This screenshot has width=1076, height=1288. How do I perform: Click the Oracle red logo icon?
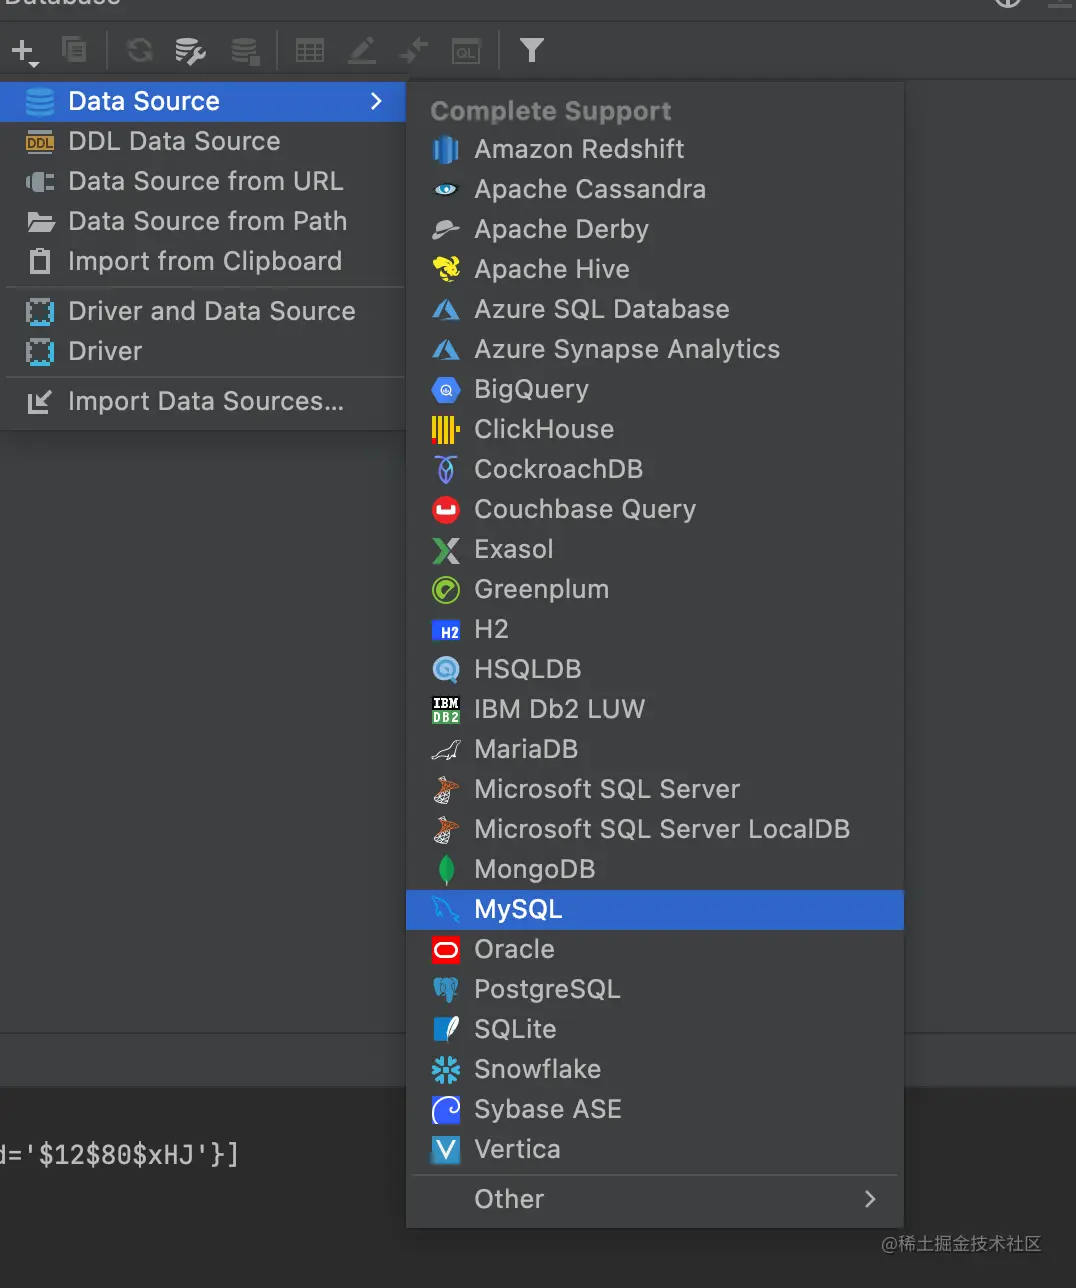[446, 949]
